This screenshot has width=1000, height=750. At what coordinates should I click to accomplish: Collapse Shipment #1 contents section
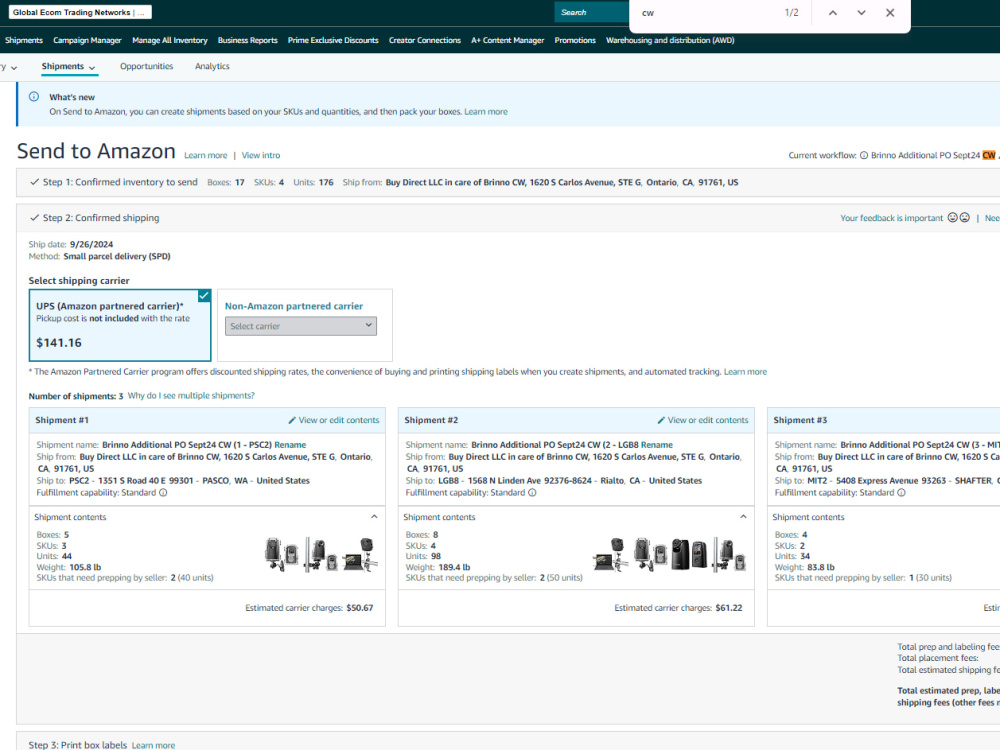coord(374,517)
